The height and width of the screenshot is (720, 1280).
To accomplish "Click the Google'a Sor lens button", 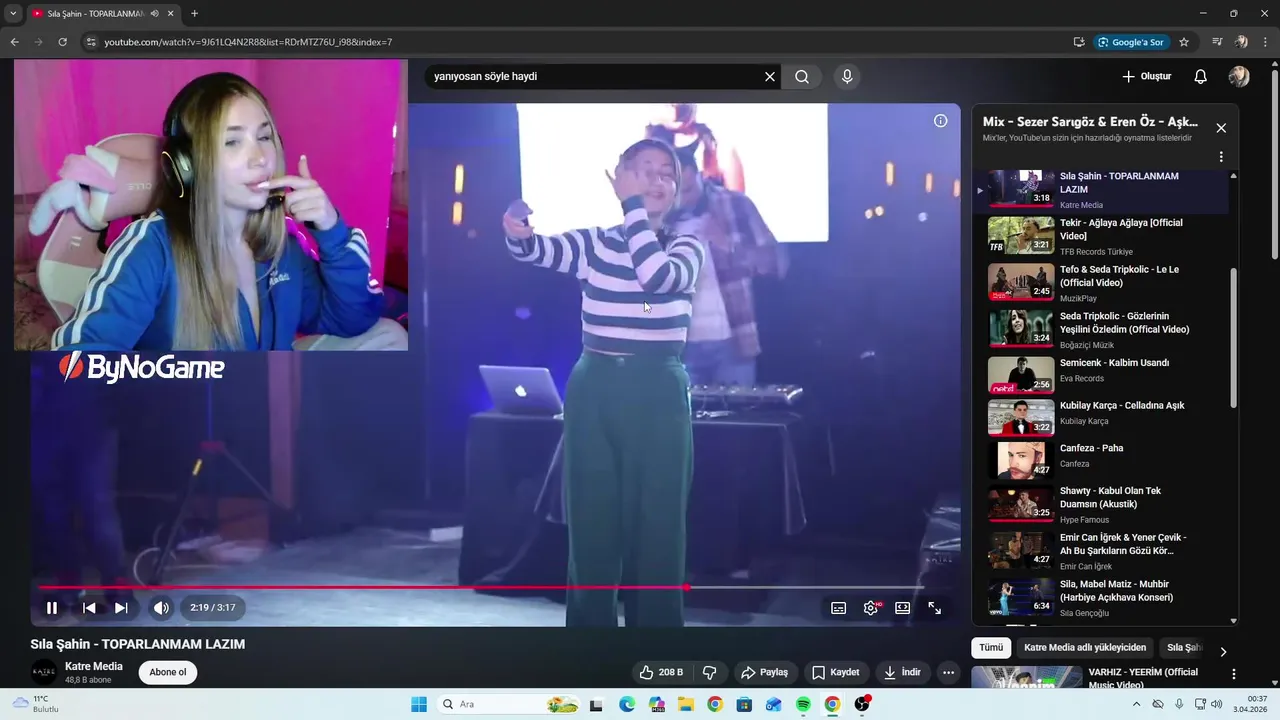I will 1131,42.
